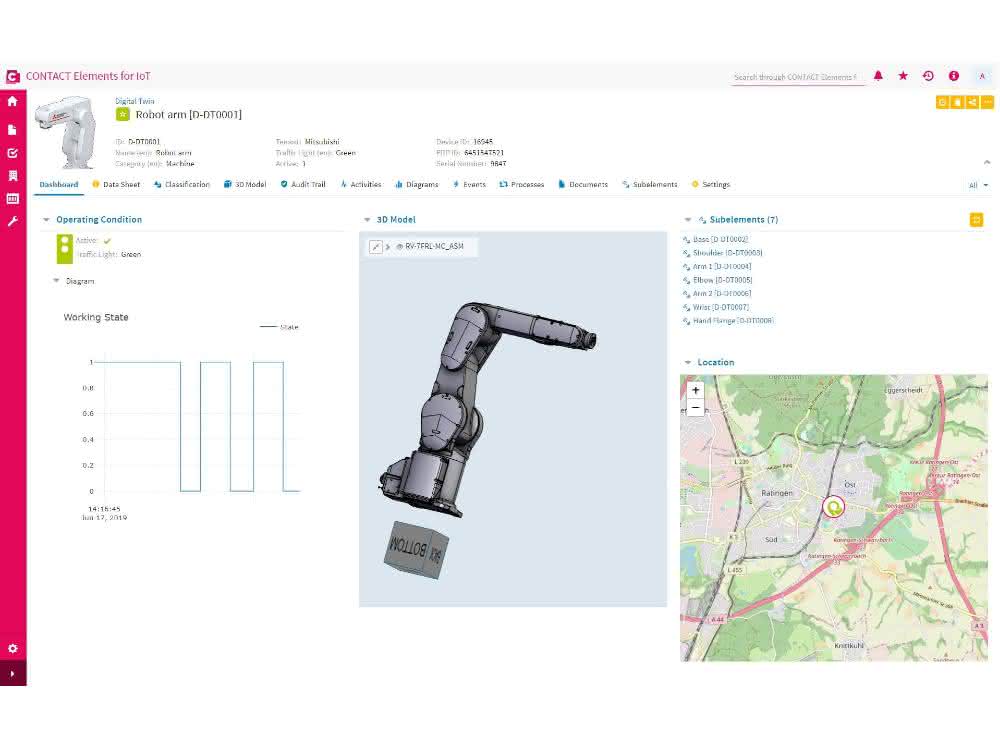This screenshot has height=750, width=1000.
Task: Open subelement Arm 2 [D-DT0006]
Action: tap(722, 293)
